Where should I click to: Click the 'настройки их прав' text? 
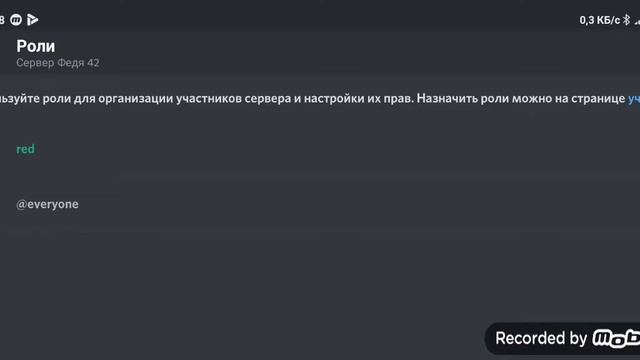[359, 98]
